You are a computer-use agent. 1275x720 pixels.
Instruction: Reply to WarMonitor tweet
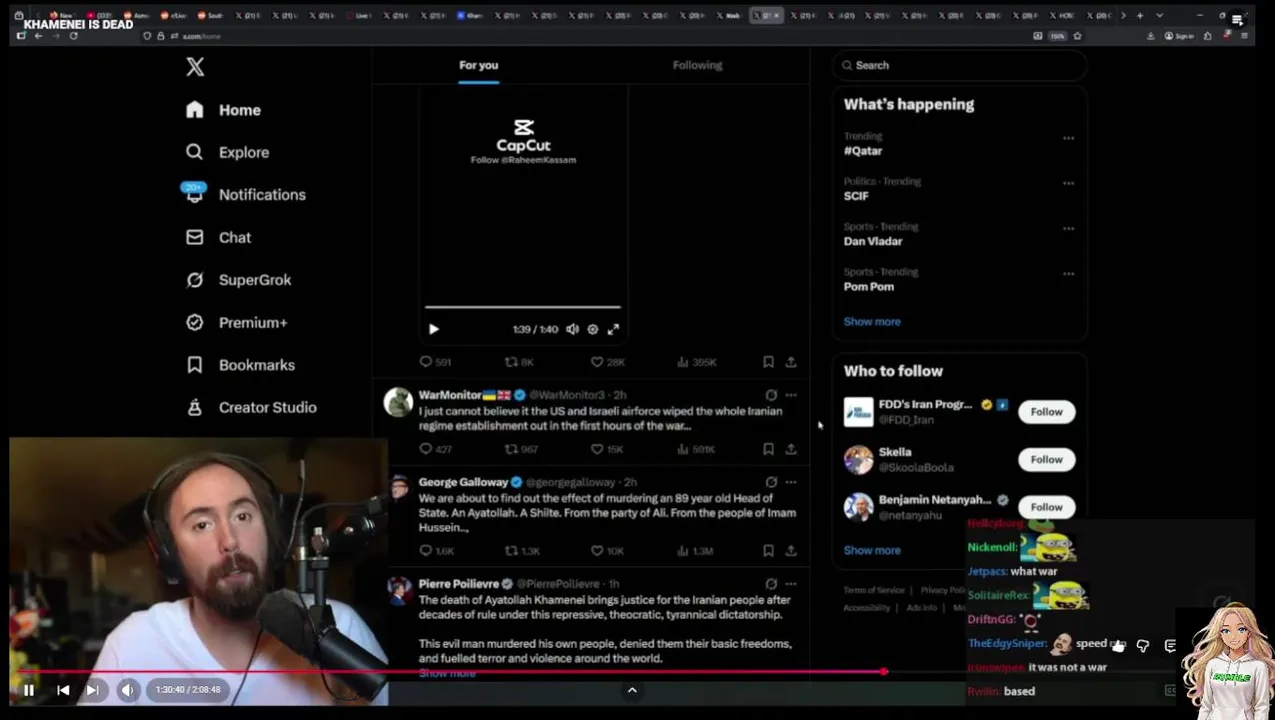click(x=435, y=450)
